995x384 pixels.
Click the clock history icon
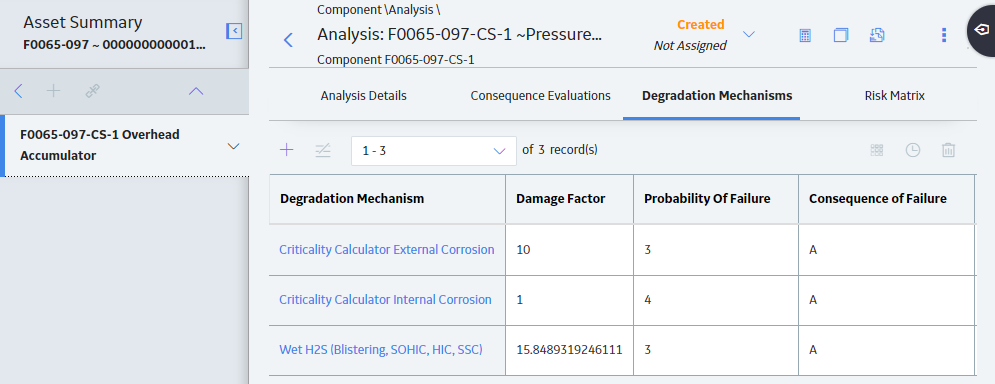coord(913,150)
